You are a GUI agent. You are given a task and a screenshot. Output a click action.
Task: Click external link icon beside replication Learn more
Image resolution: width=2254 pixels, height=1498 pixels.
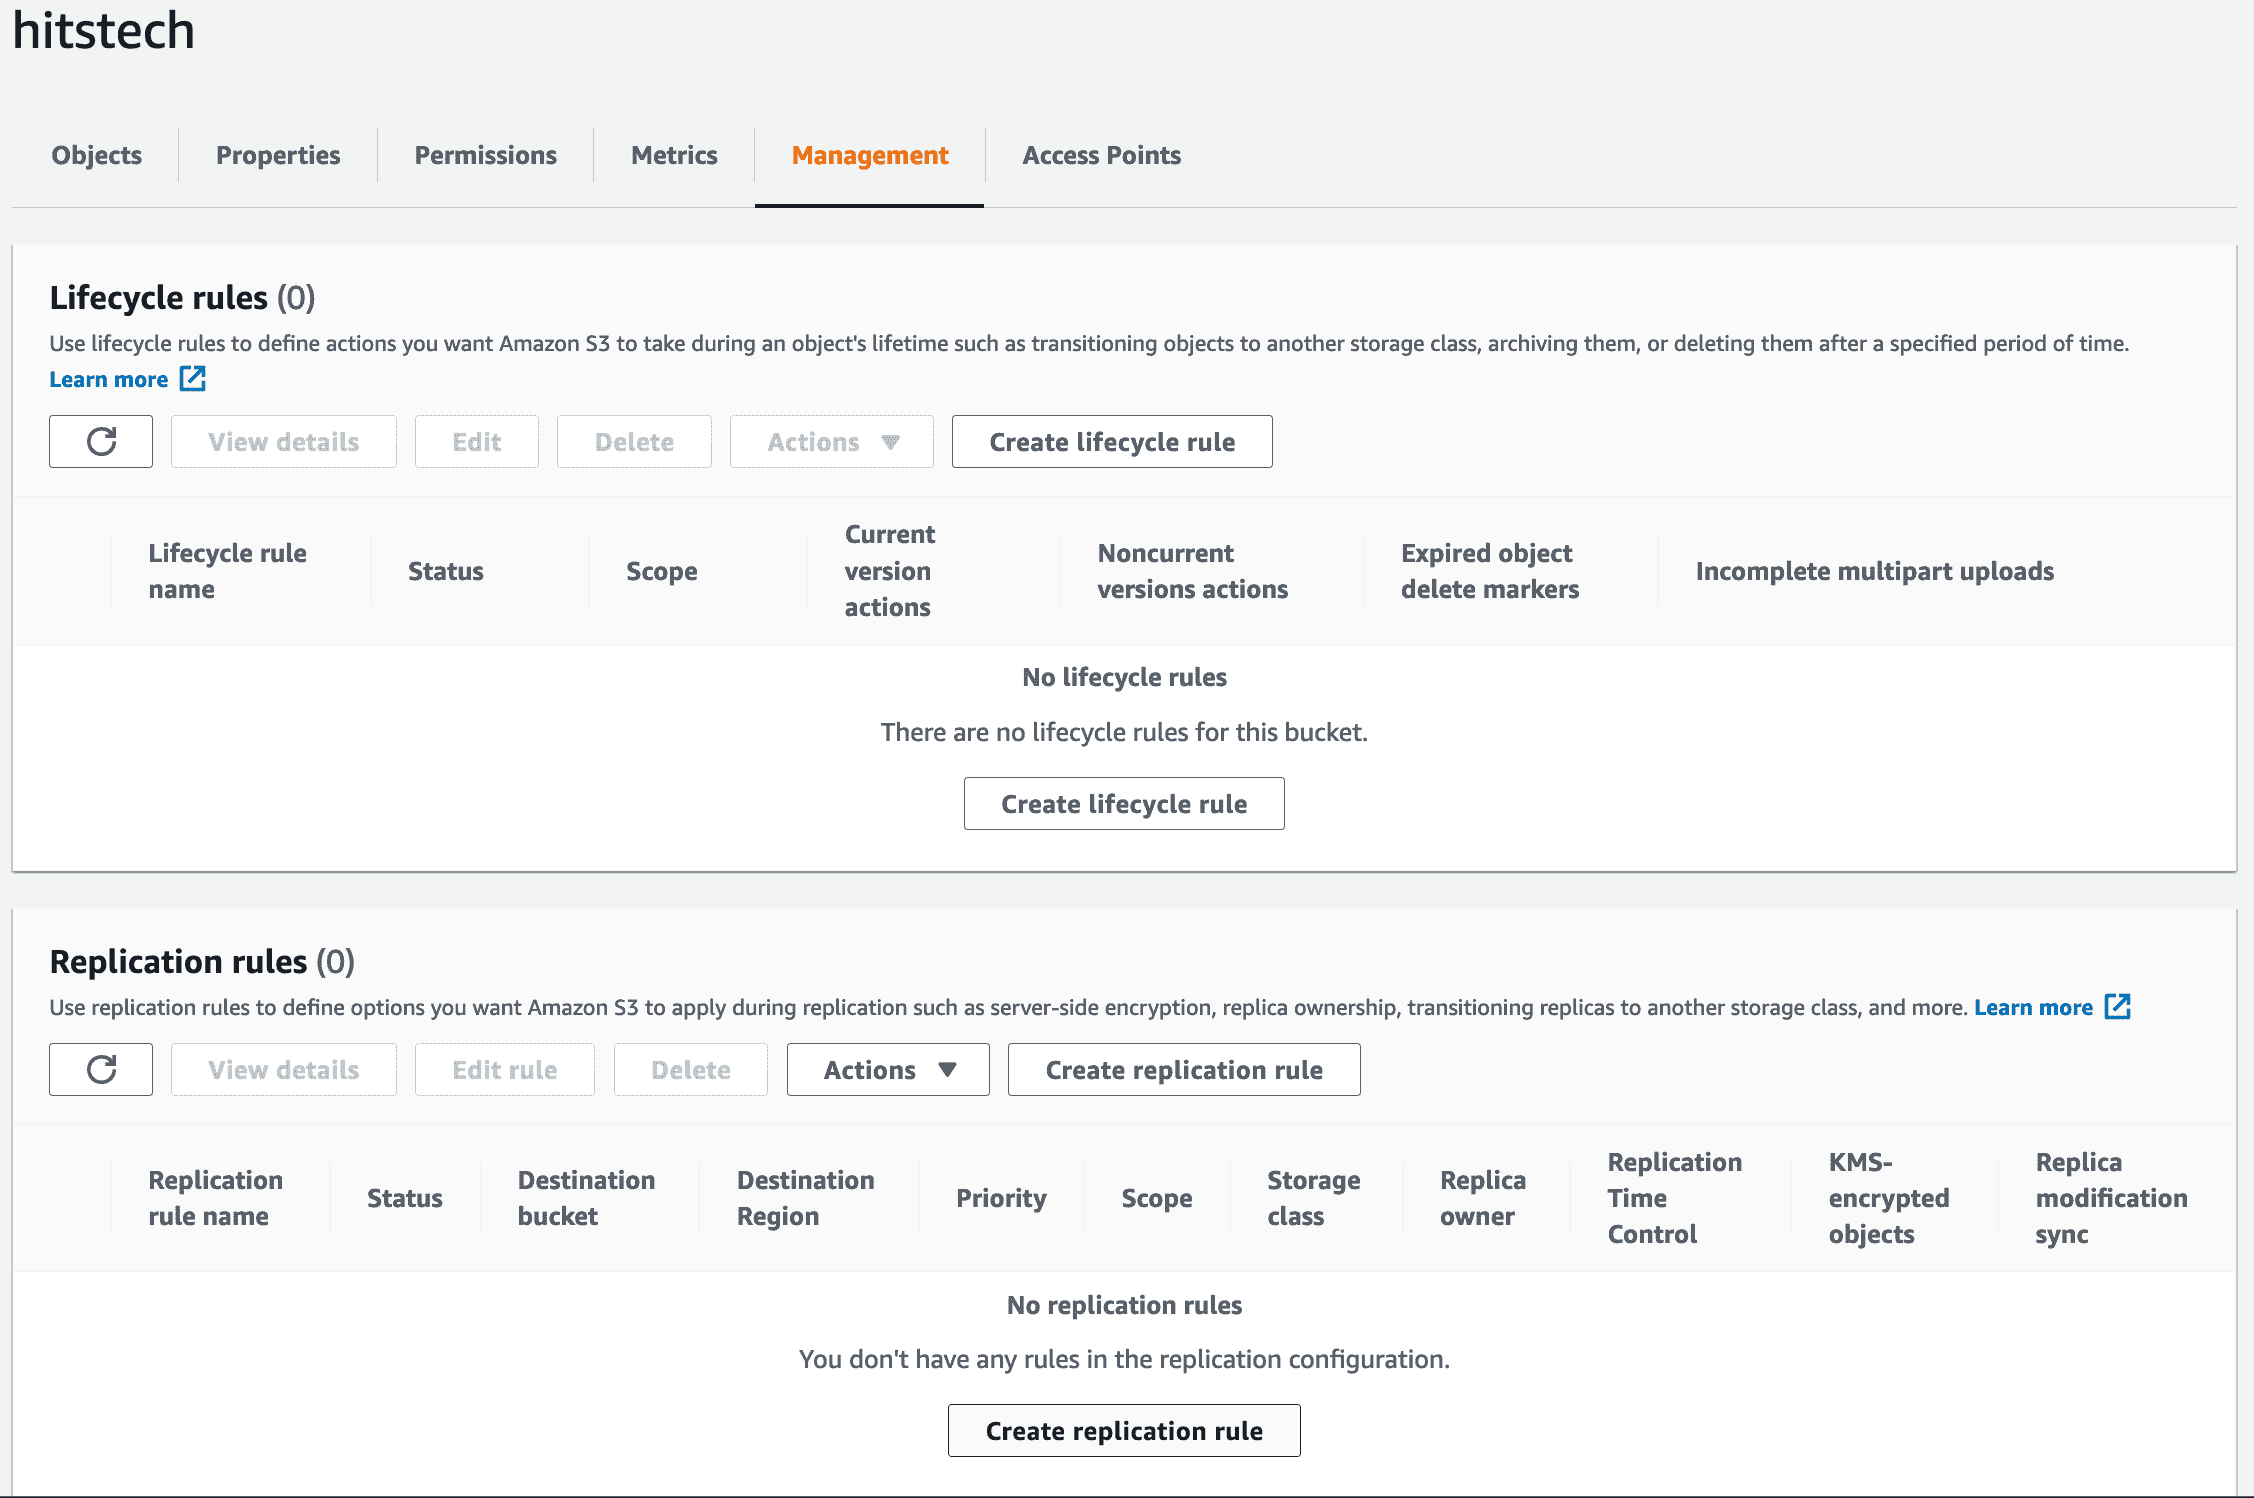2117,1006
